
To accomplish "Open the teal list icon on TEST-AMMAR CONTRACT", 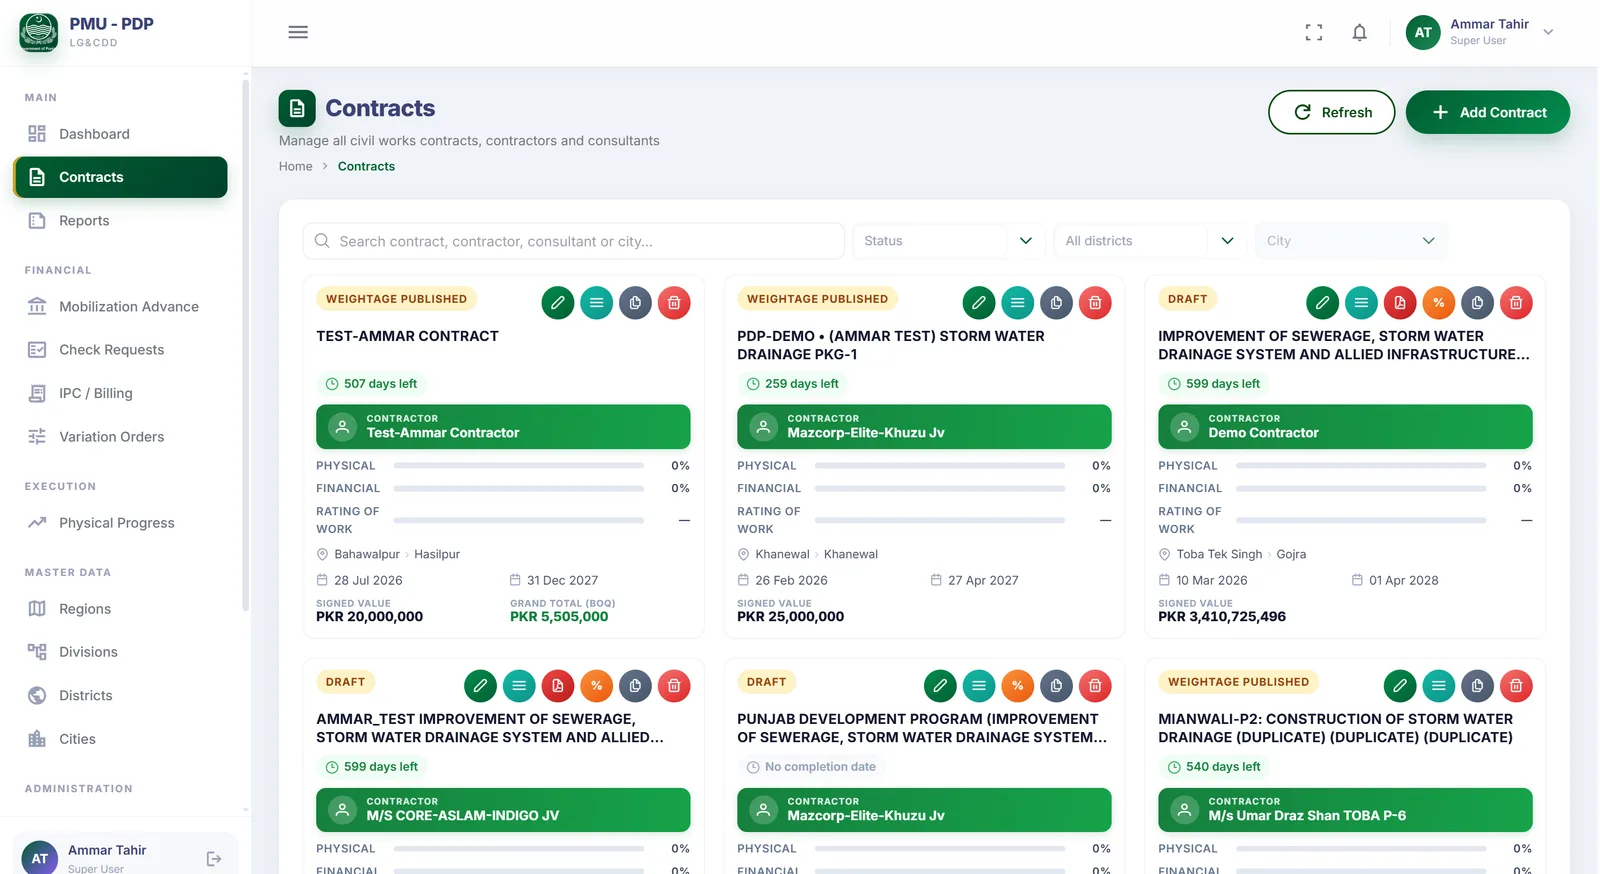I will (x=597, y=303).
